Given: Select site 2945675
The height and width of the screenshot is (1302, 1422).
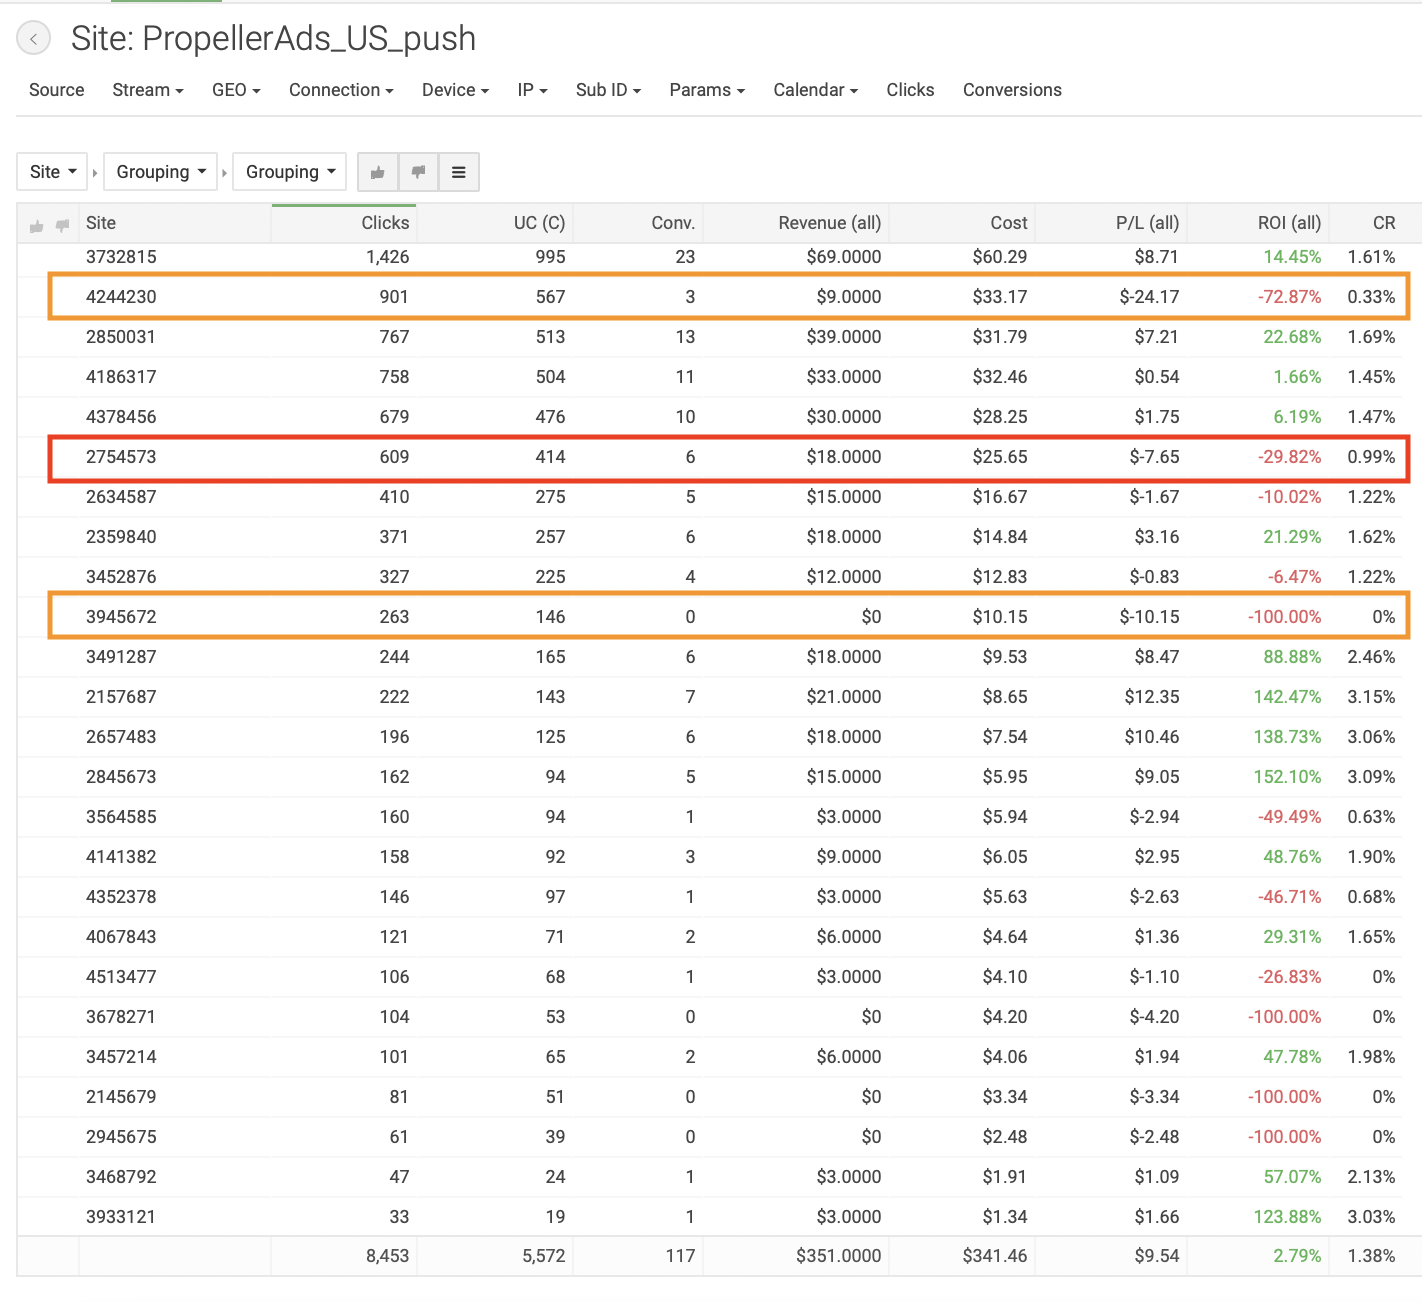Looking at the screenshot, I should point(121,1137).
